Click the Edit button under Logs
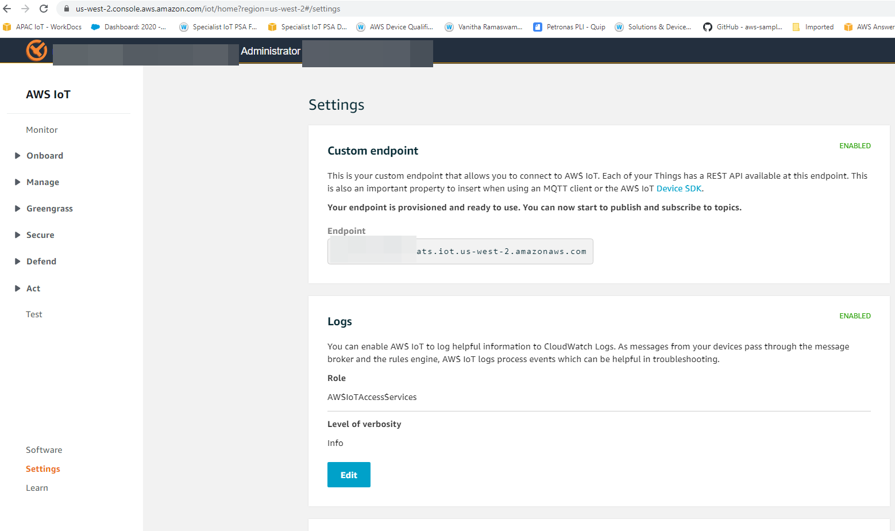 (x=349, y=474)
